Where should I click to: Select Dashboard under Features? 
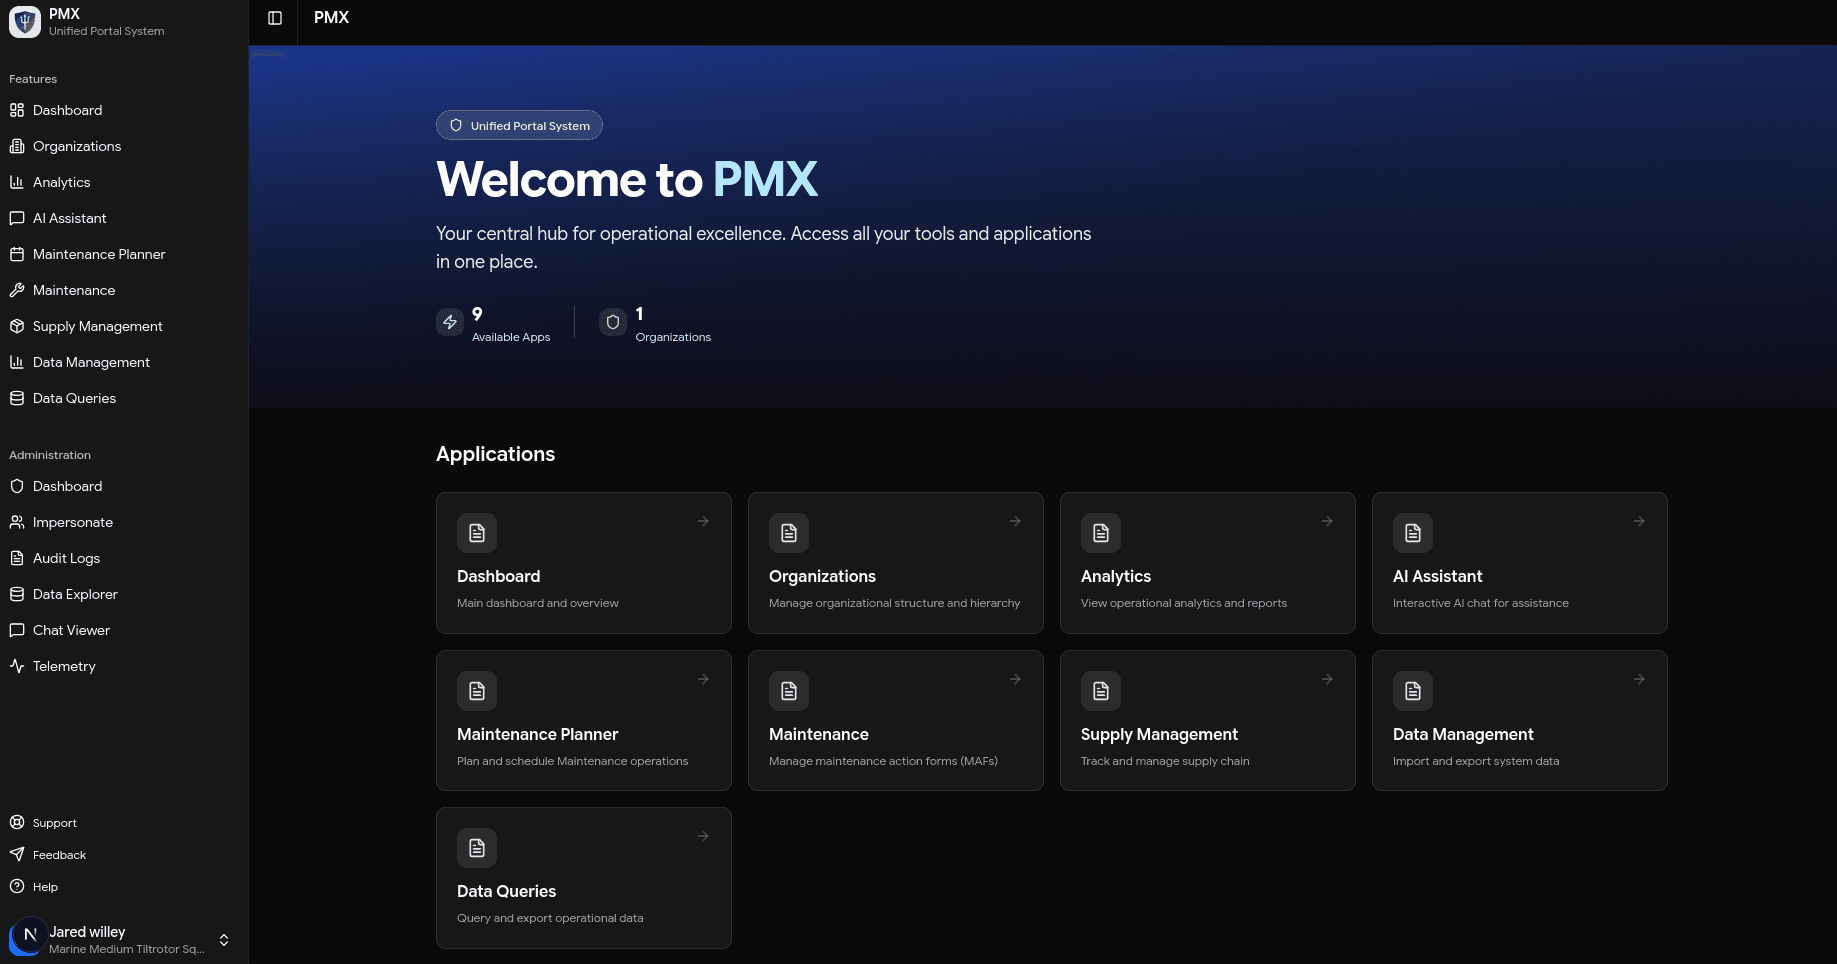[x=67, y=110]
